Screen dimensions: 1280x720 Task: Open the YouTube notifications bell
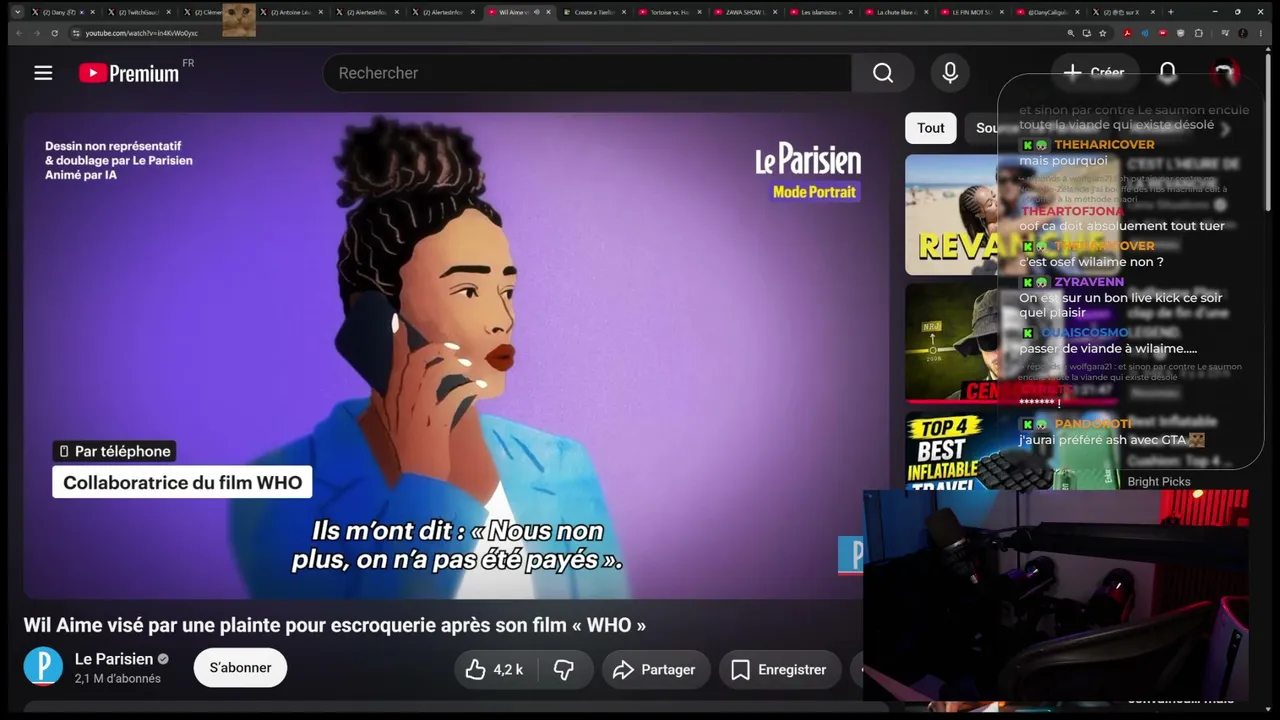pos(1168,73)
